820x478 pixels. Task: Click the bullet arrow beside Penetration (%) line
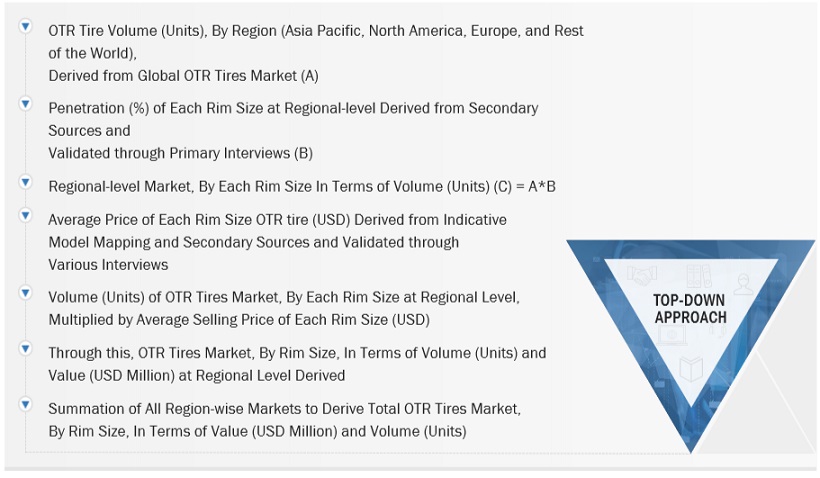click(x=24, y=104)
